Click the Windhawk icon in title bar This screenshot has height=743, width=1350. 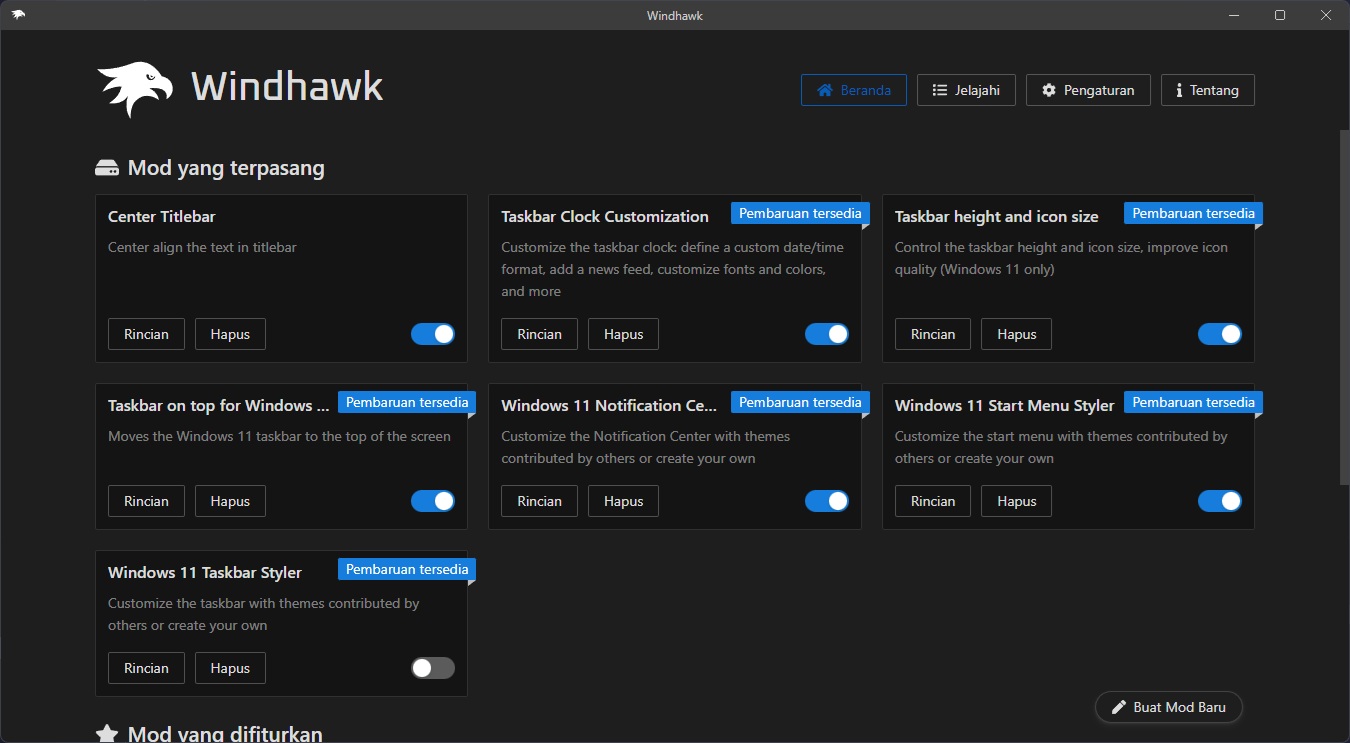tap(18, 15)
